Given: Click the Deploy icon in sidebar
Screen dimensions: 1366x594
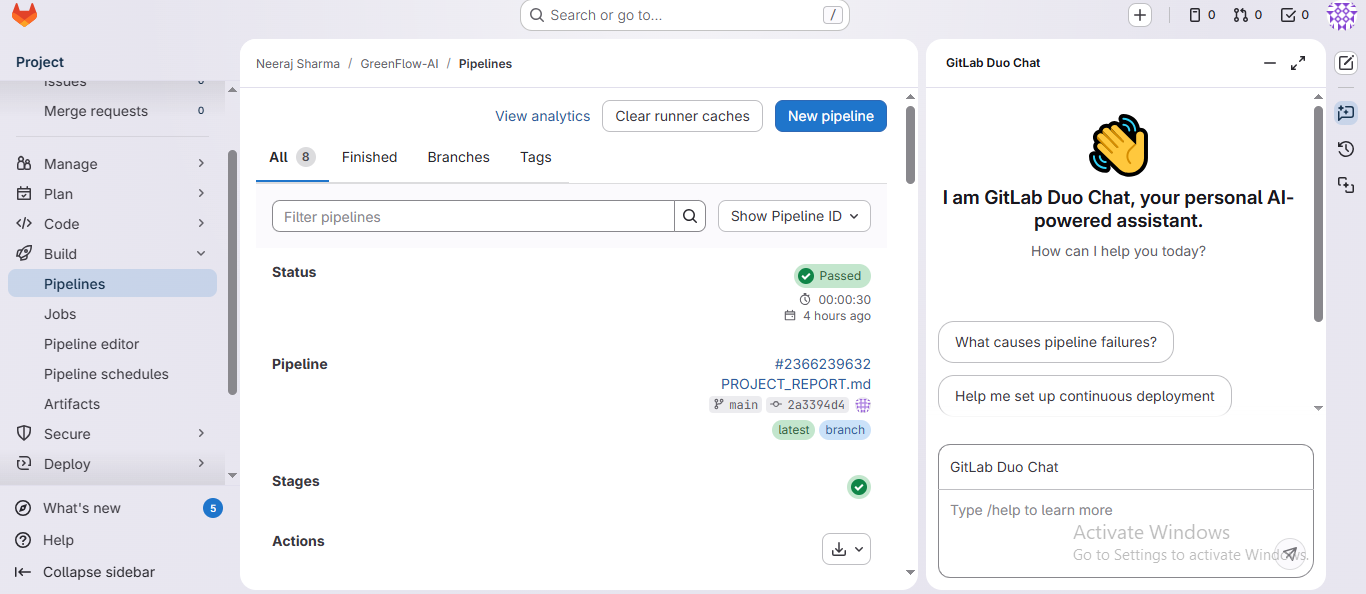Looking at the screenshot, I should point(25,464).
